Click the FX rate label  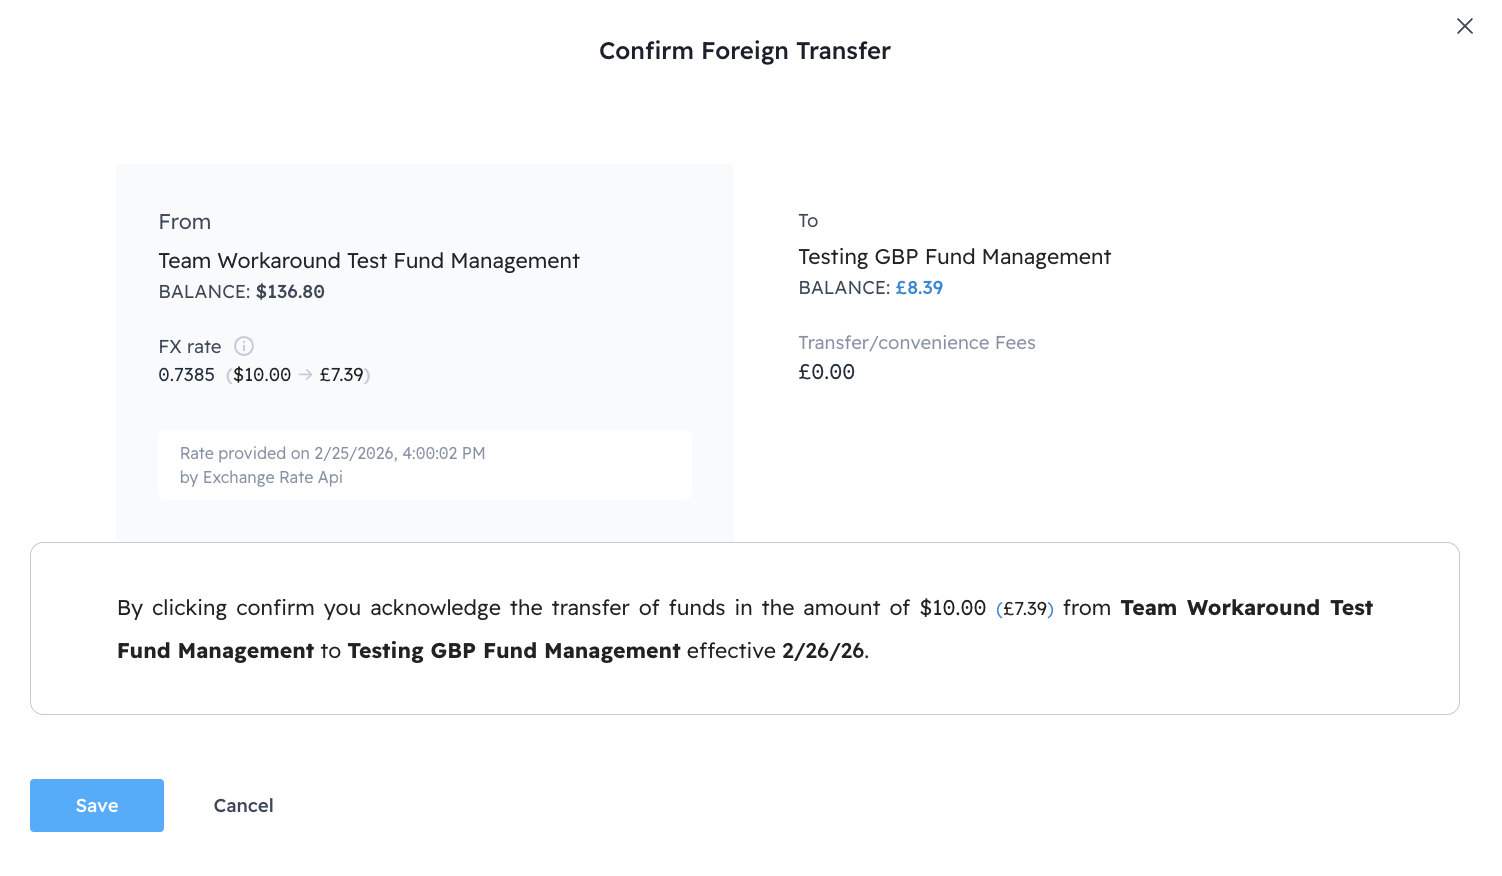tap(189, 347)
